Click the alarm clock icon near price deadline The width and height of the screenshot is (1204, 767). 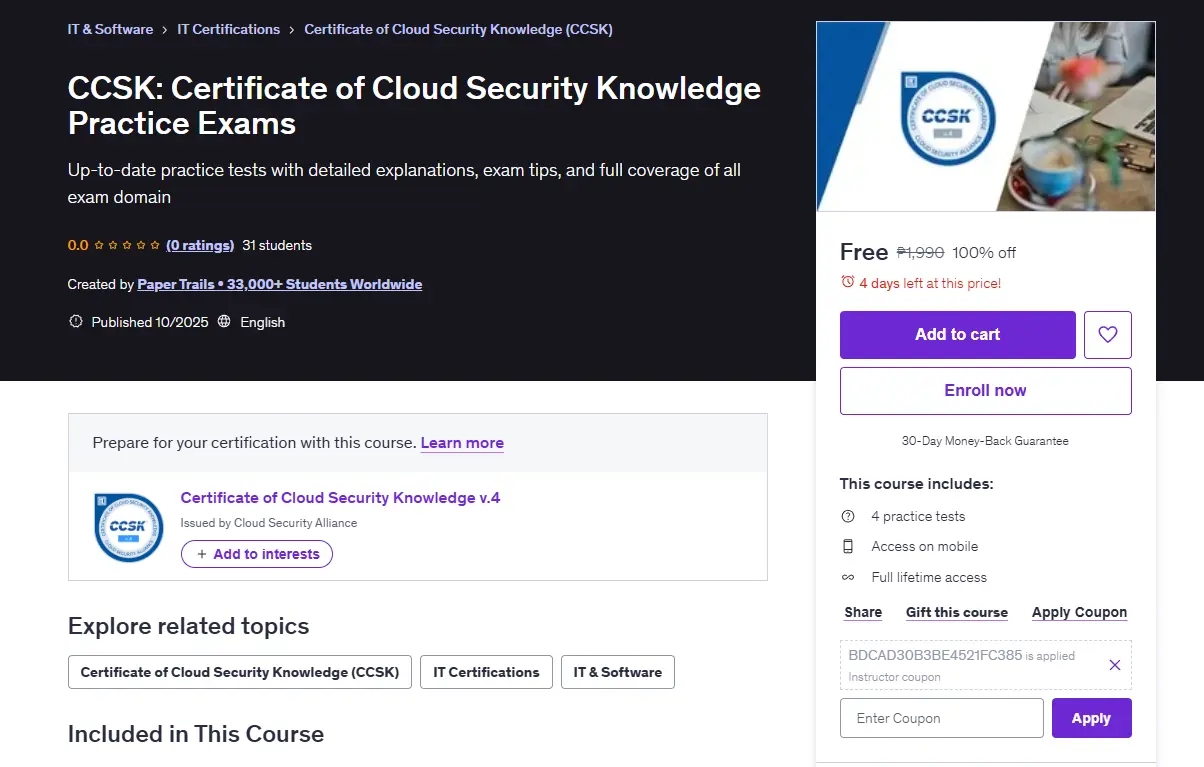[848, 283]
